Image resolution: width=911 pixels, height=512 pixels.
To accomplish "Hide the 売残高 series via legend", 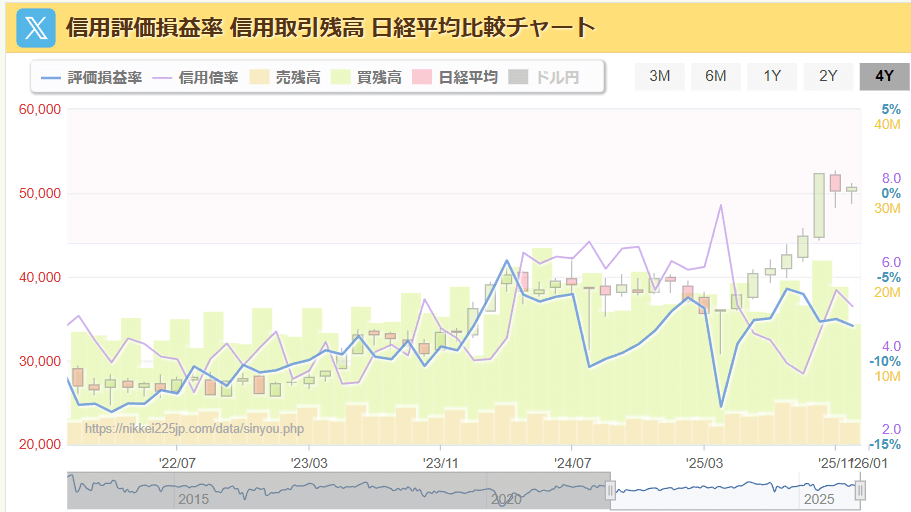I will click(x=285, y=77).
